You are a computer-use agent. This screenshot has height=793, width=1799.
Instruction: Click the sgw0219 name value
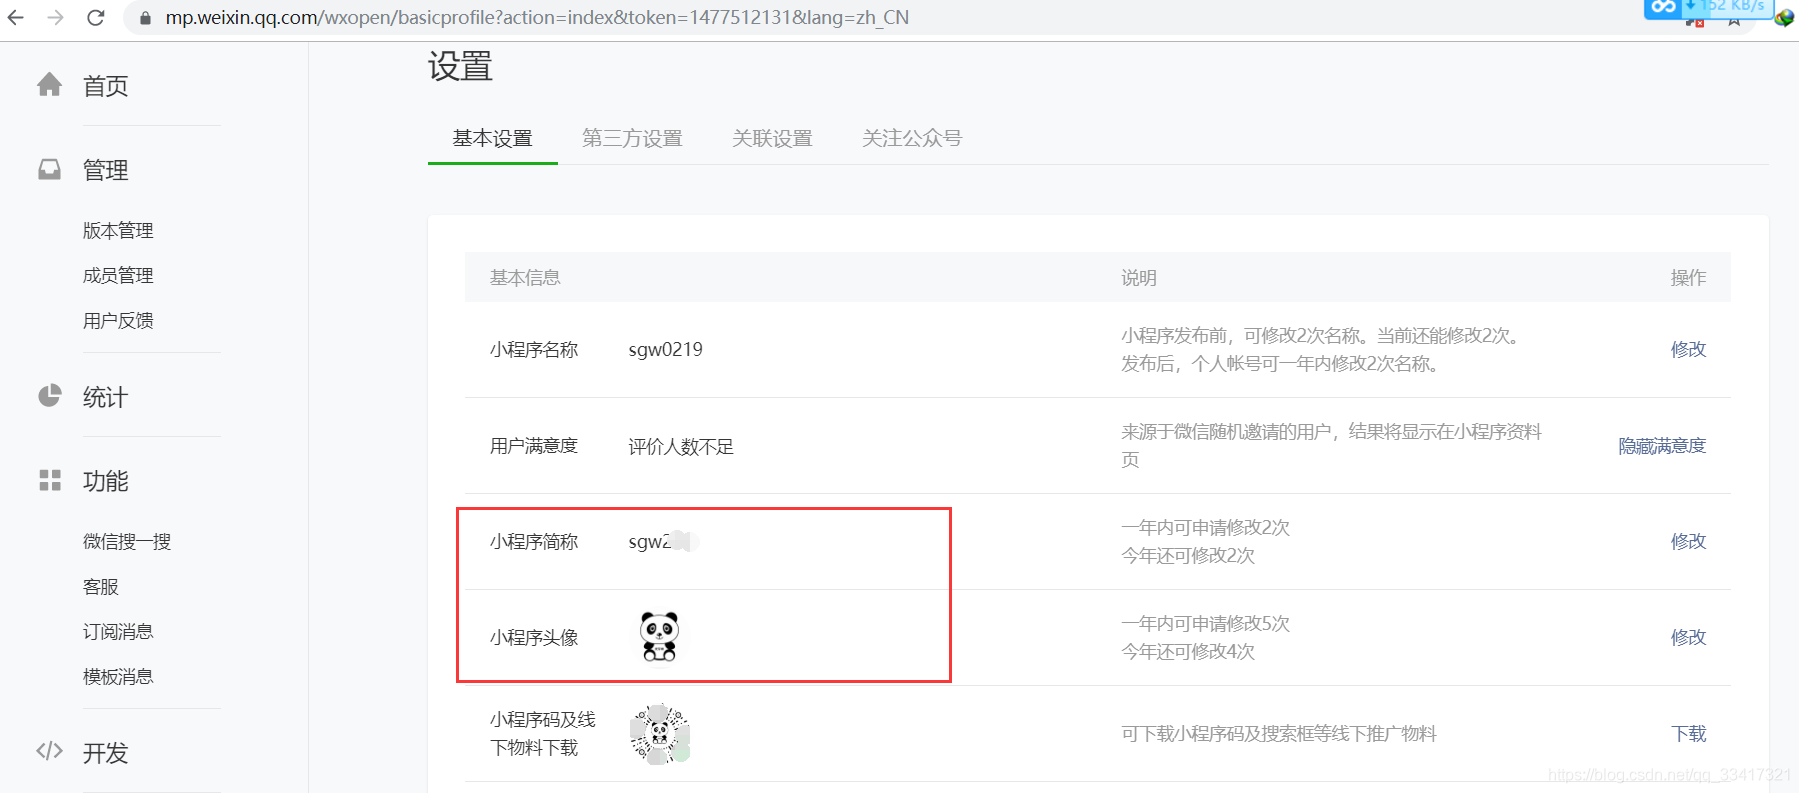(665, 349)
